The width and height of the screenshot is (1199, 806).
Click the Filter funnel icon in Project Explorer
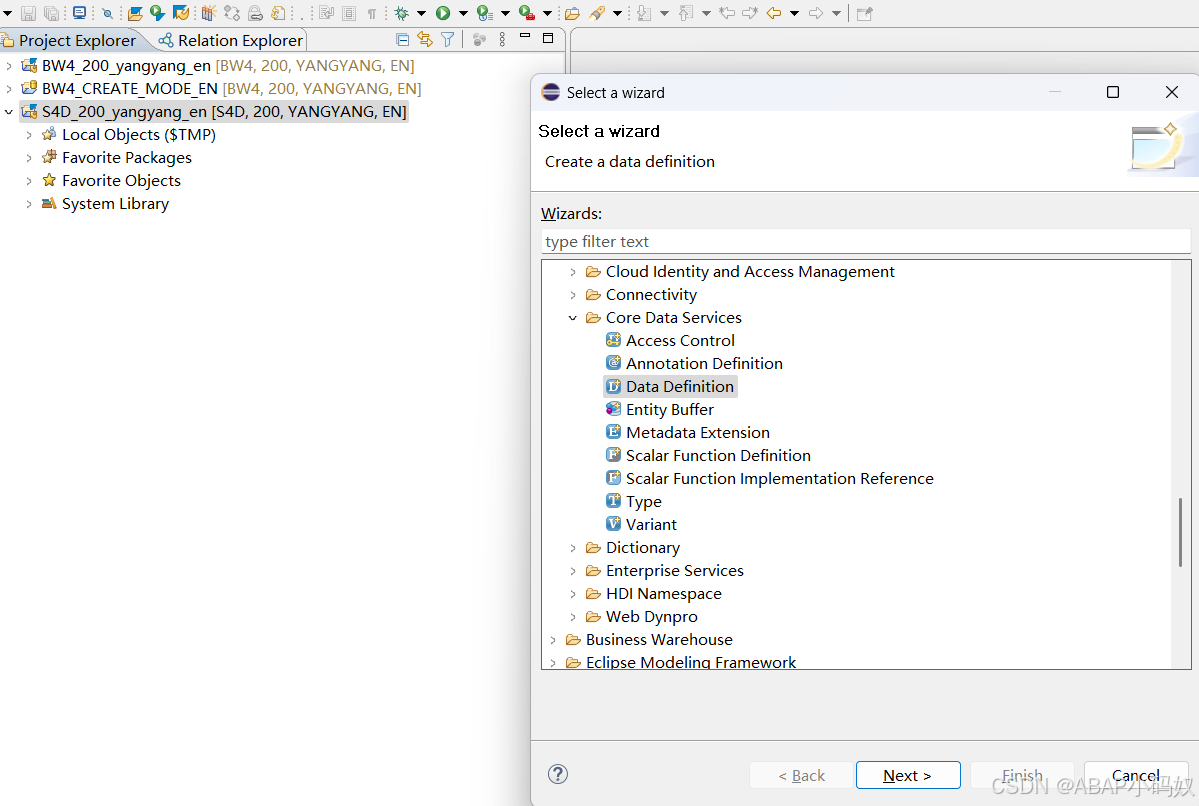click(x=448, y=39)
